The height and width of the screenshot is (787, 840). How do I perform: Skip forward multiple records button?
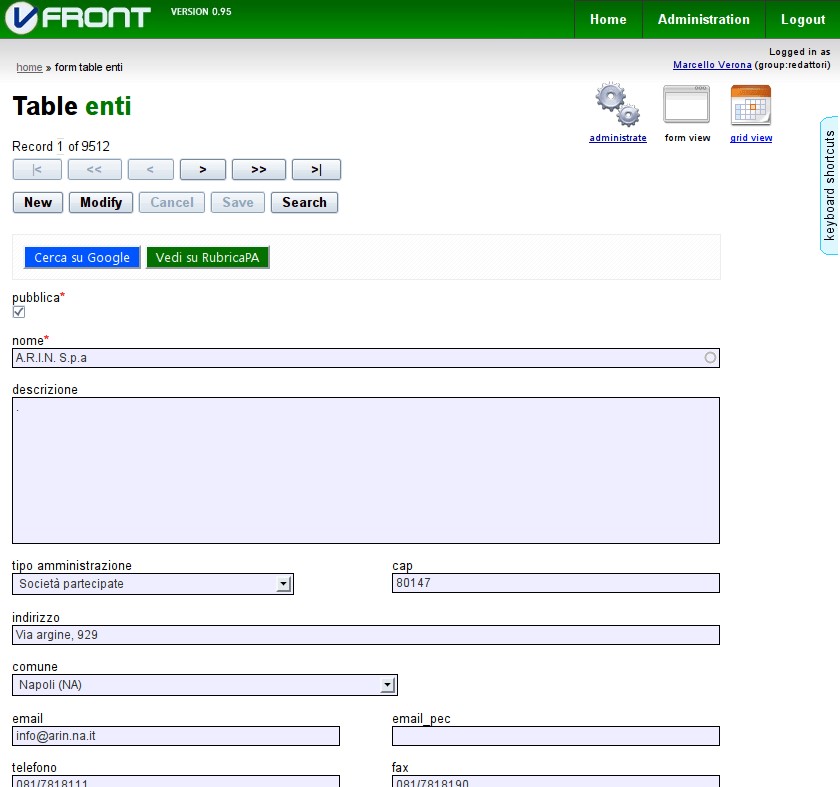pos(258,170)
